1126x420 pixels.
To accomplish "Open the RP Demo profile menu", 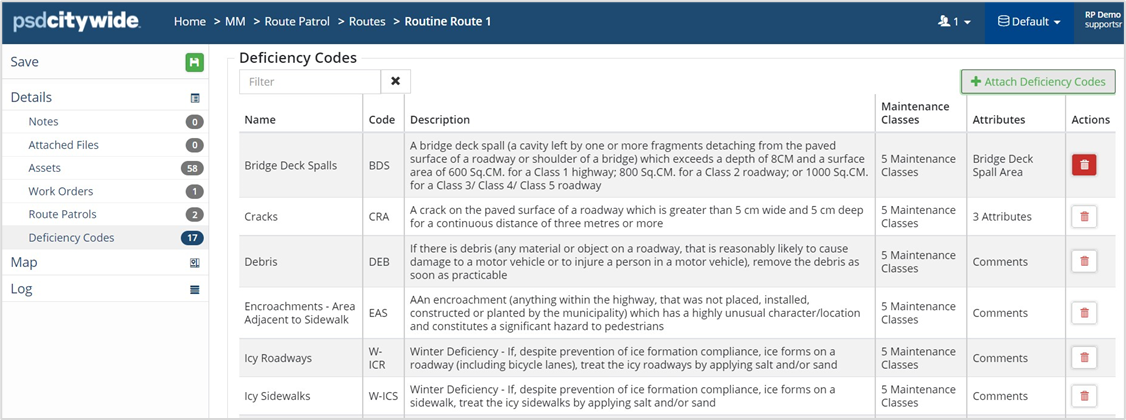I will pyautogui.click(x=1101, y=21).
